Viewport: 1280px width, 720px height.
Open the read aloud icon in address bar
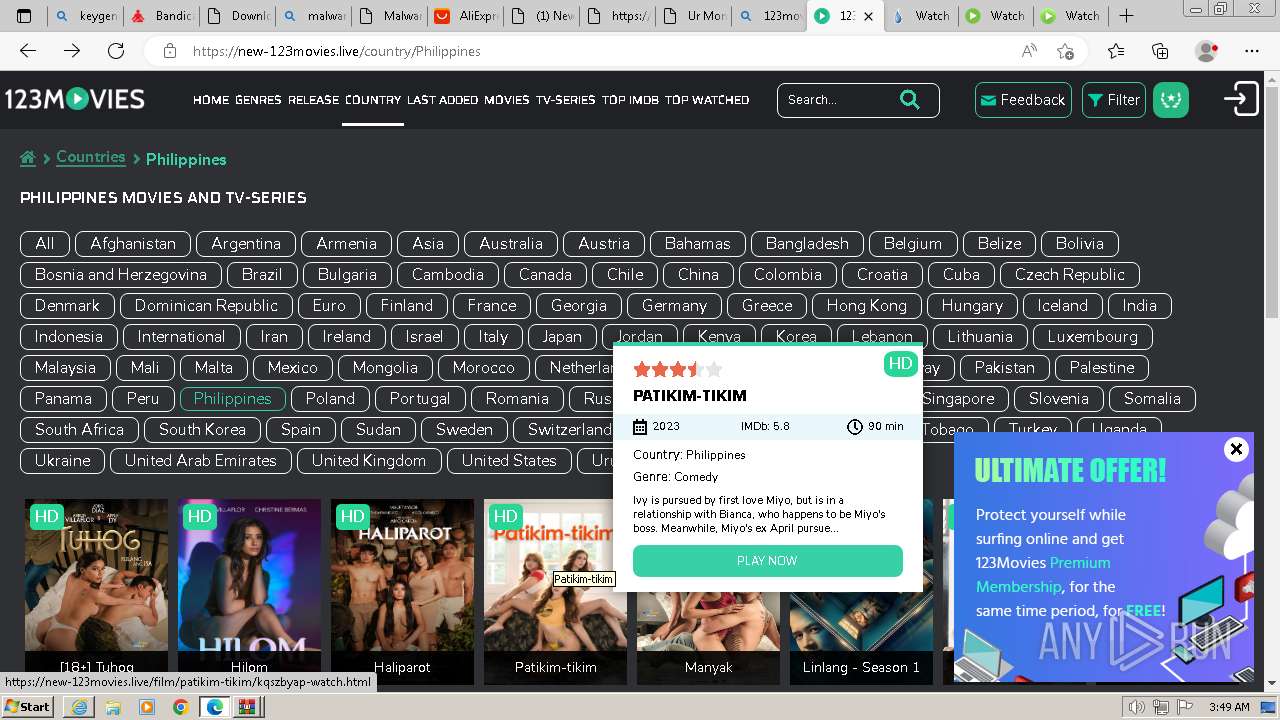point(1029,51)
